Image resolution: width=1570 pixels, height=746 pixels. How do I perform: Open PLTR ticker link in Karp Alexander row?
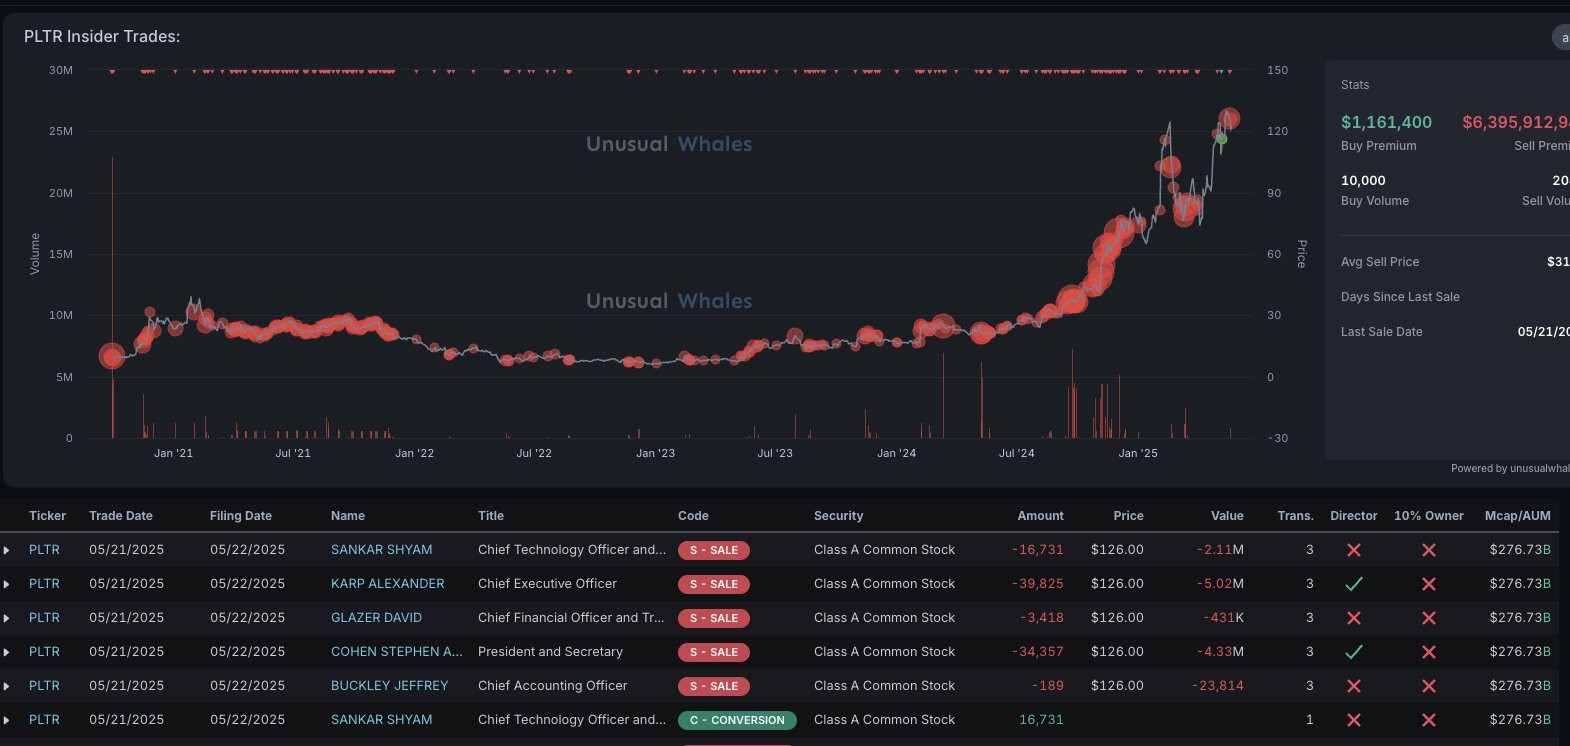point(44,584)
